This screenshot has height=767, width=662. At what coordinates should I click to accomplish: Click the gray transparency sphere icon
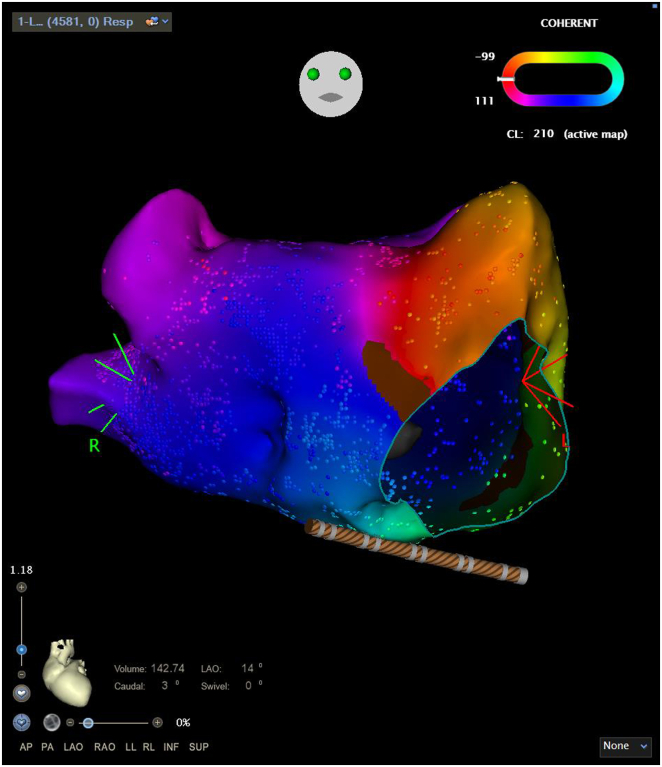click(x=52, y=722)
